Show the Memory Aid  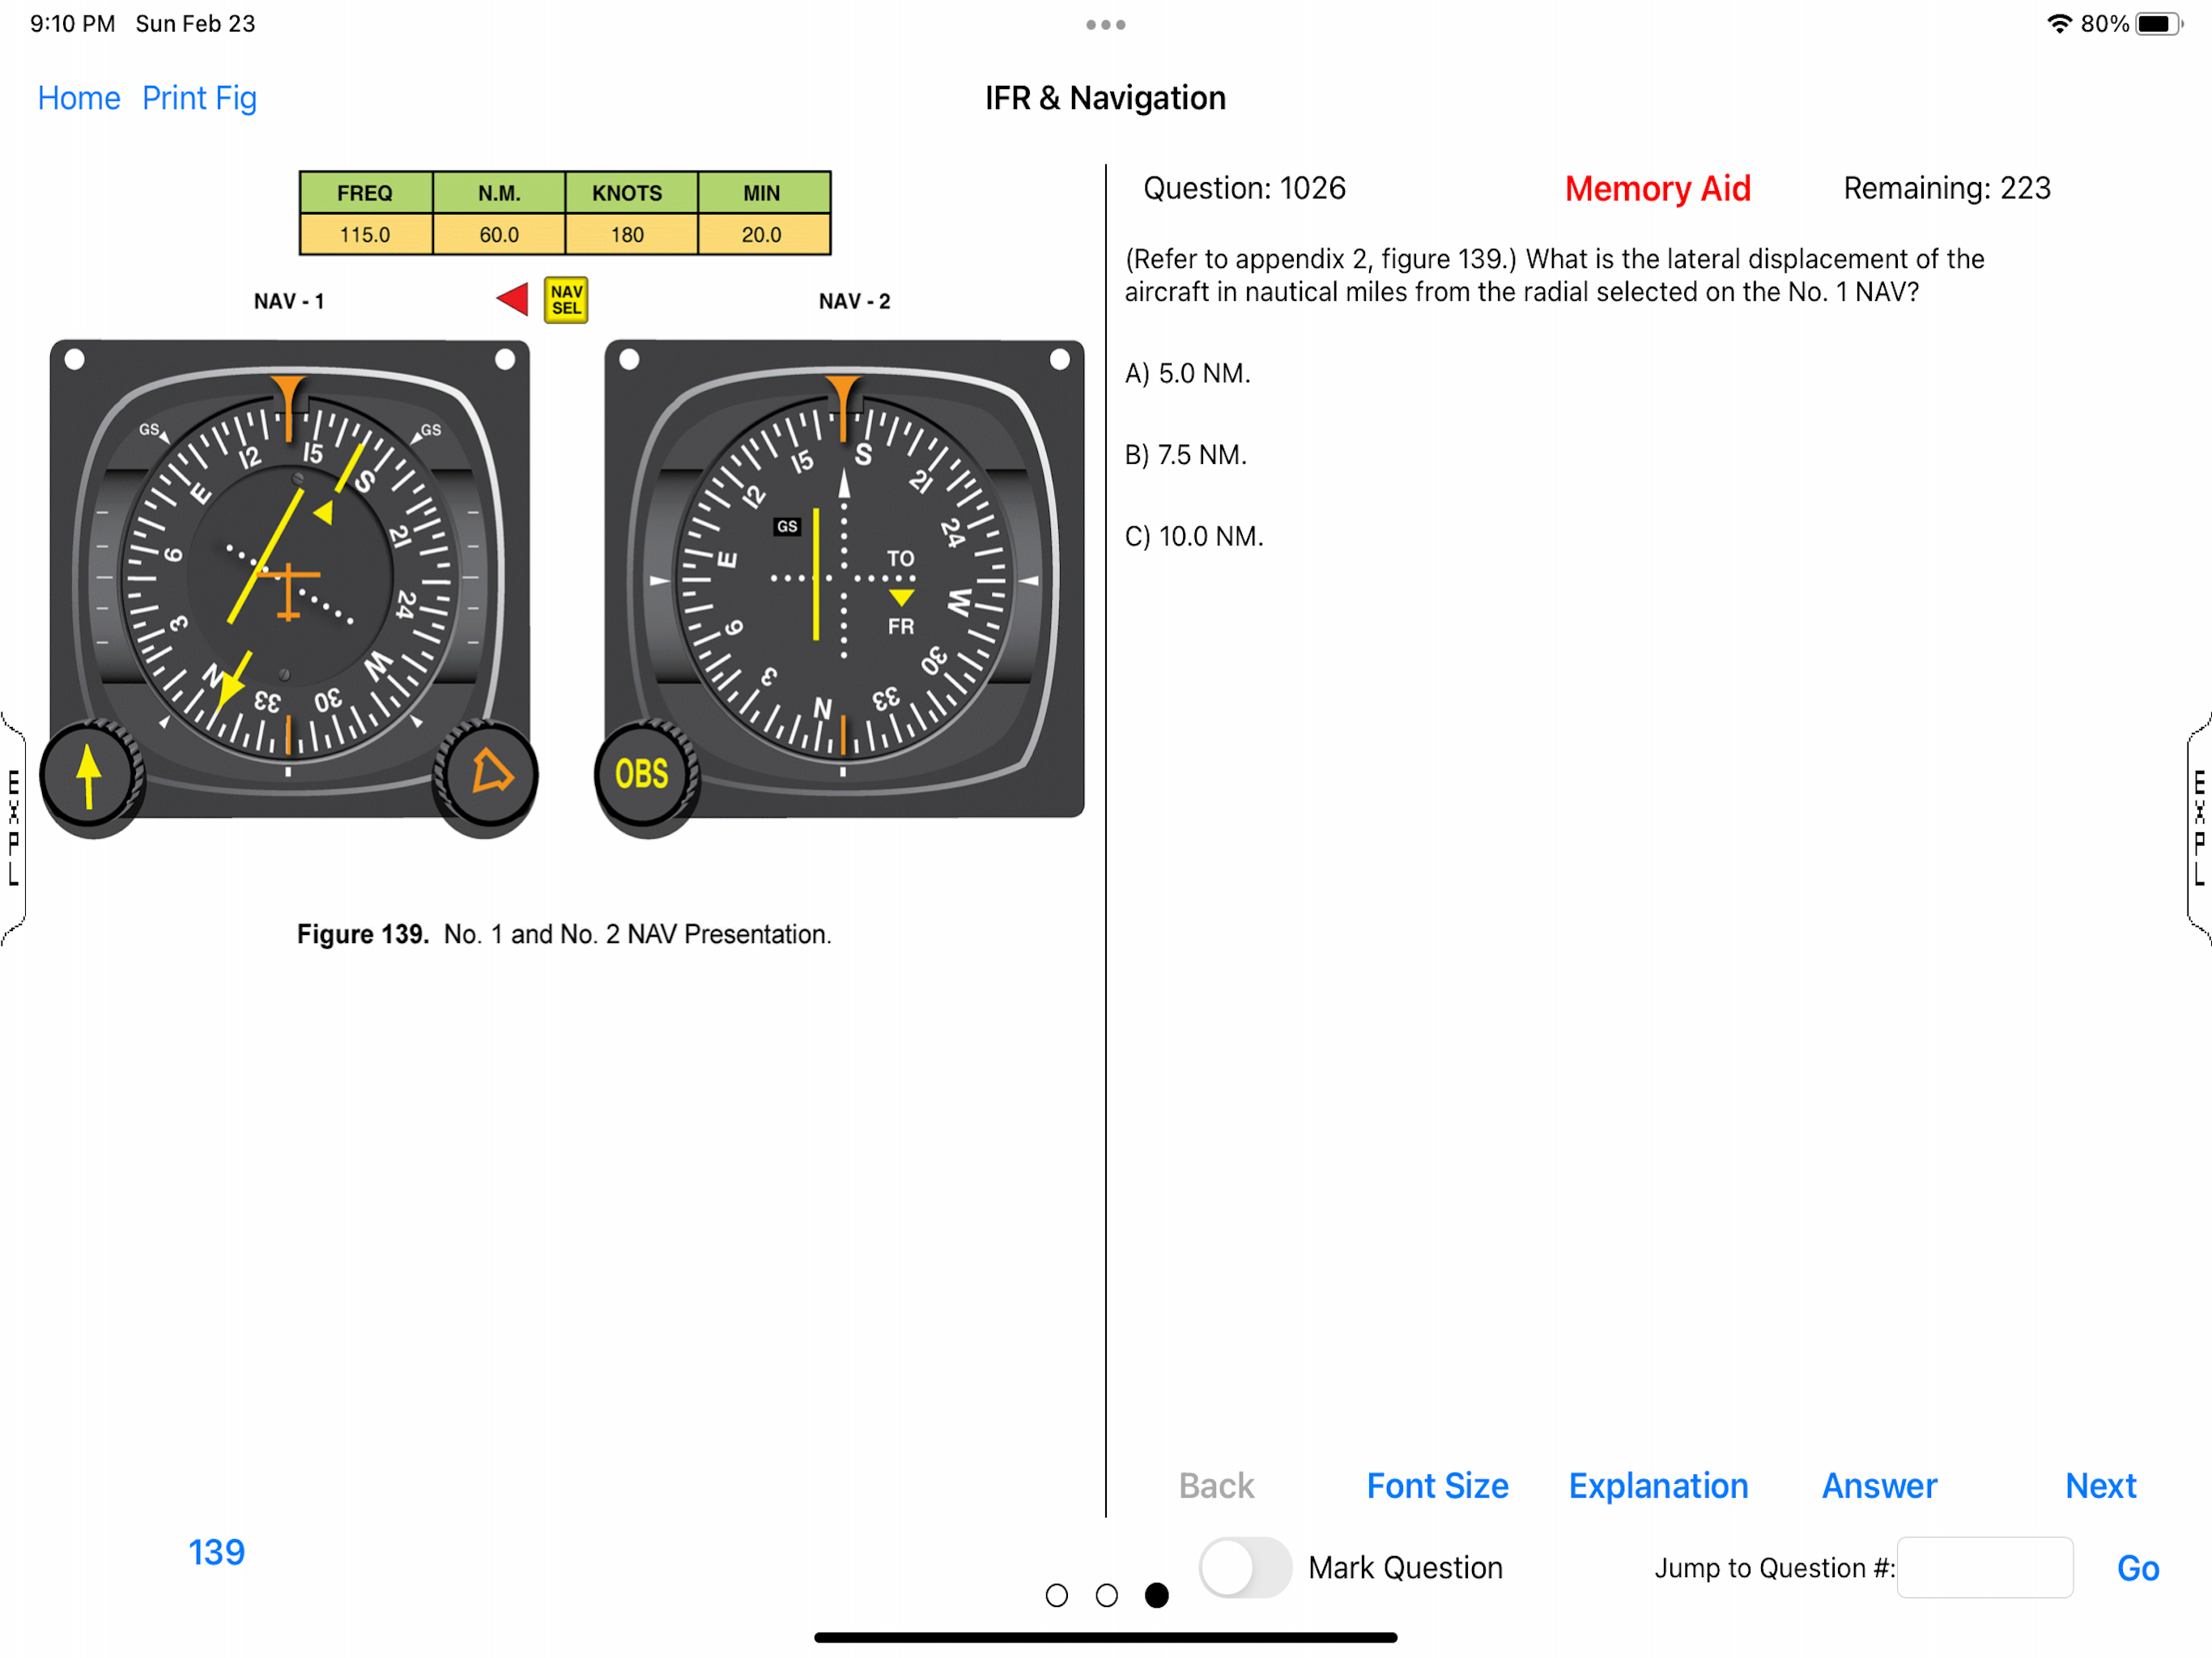pyautogui.click(x=1657, y=188)
